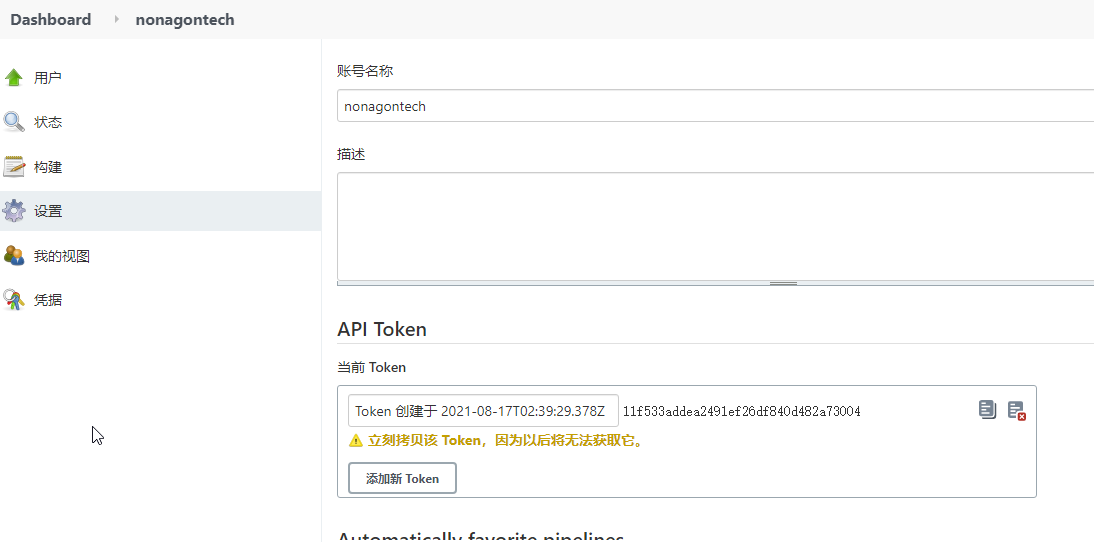The width and height of the screenshot is (1094, 542).
Task: Click the green arrow 用户 icon
Action: click(14, 78)
